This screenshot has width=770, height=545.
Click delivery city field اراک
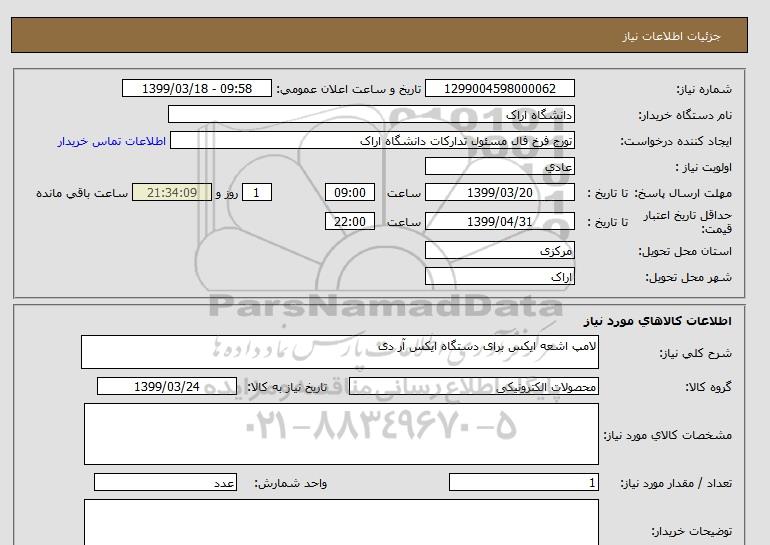pos(499,276)
